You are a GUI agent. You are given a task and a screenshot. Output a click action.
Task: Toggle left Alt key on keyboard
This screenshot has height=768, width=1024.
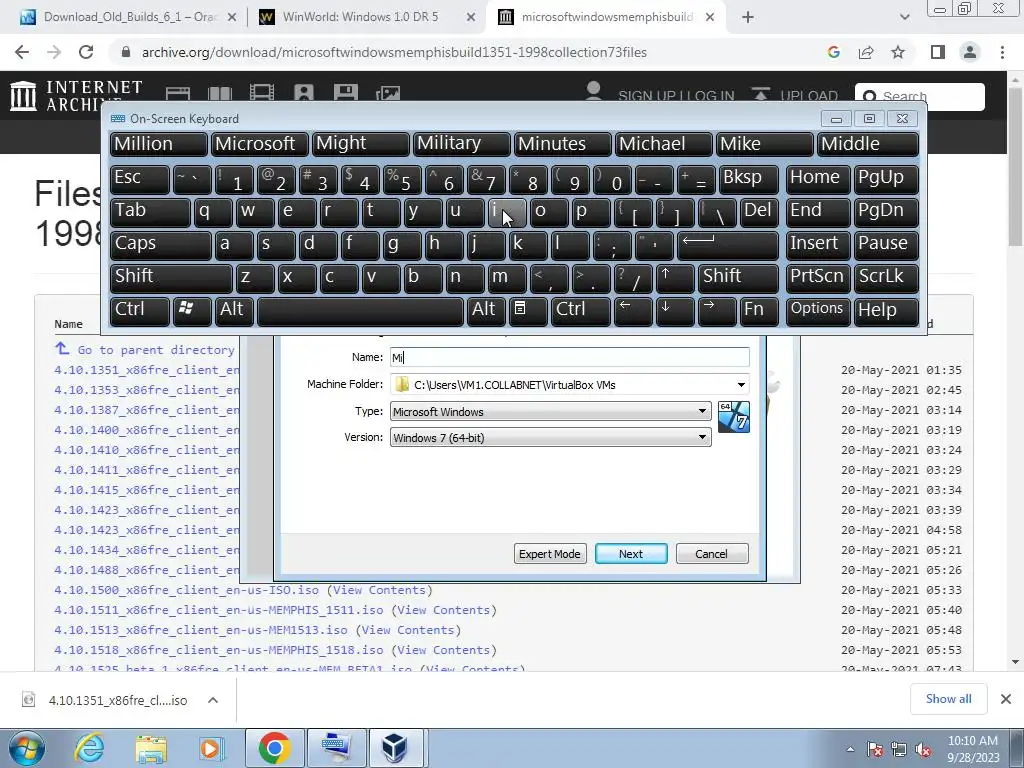click(x=234, y=311)
